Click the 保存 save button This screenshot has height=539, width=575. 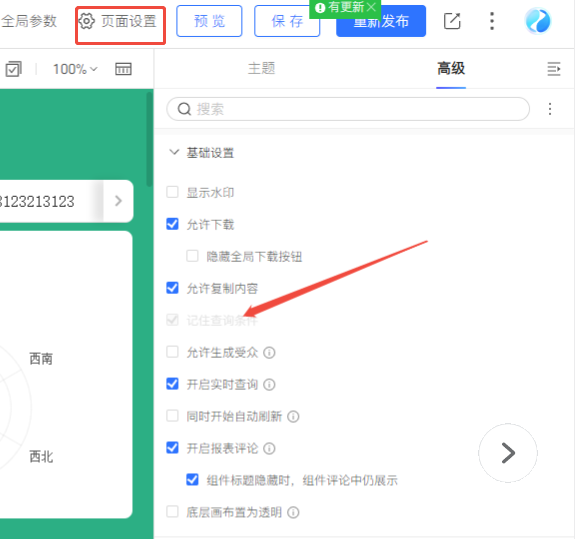287,21
